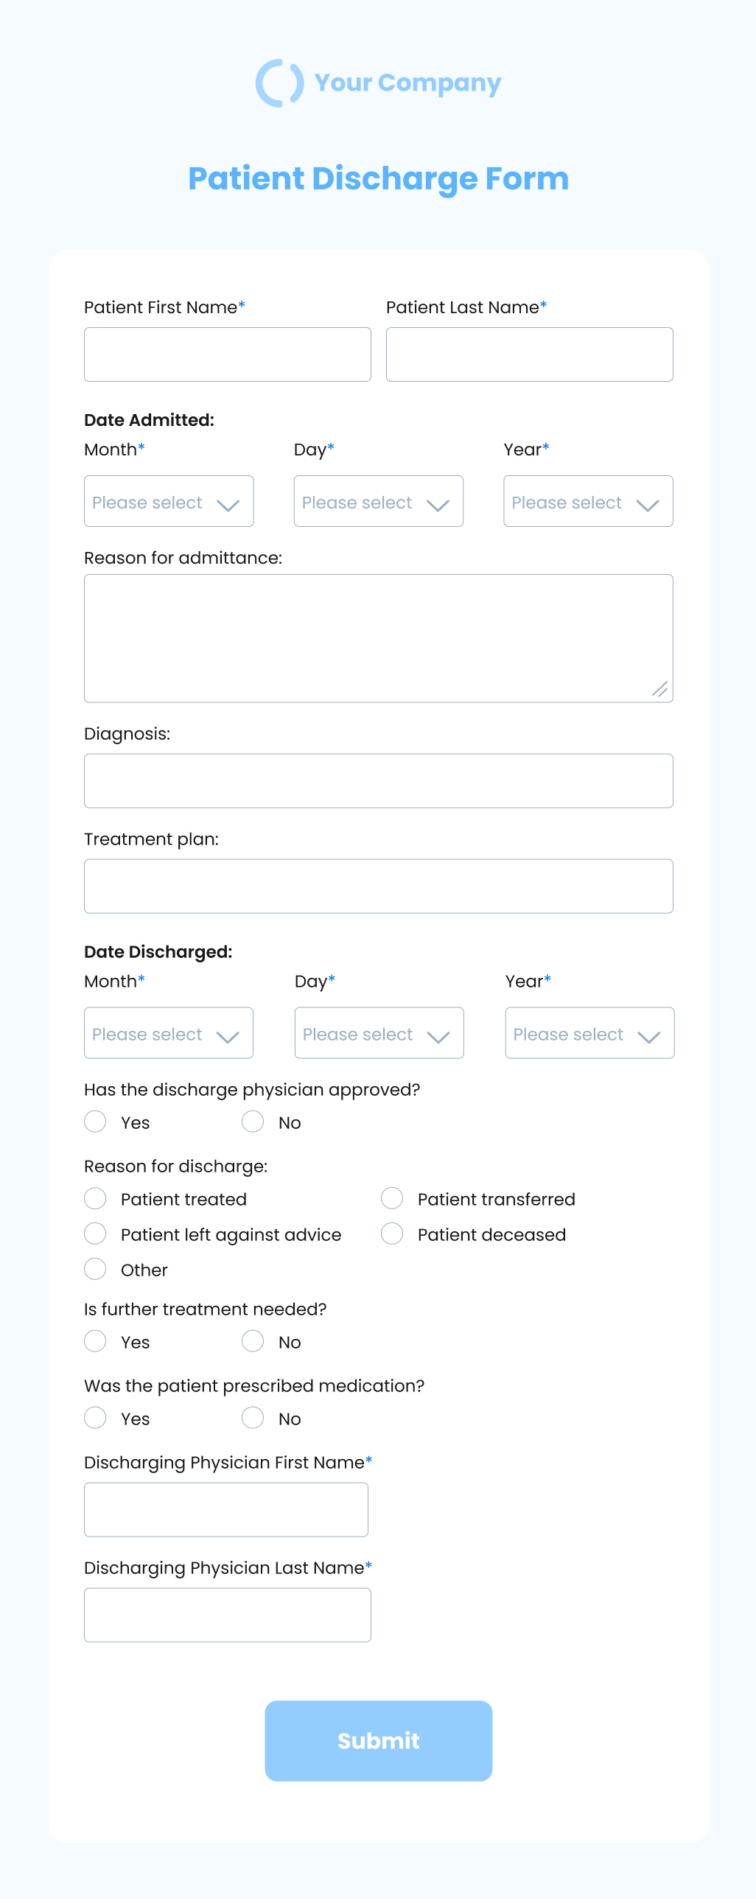Choose the Patient treated option
This screenshot has width=756, height=1899.
coord(95,1198)
